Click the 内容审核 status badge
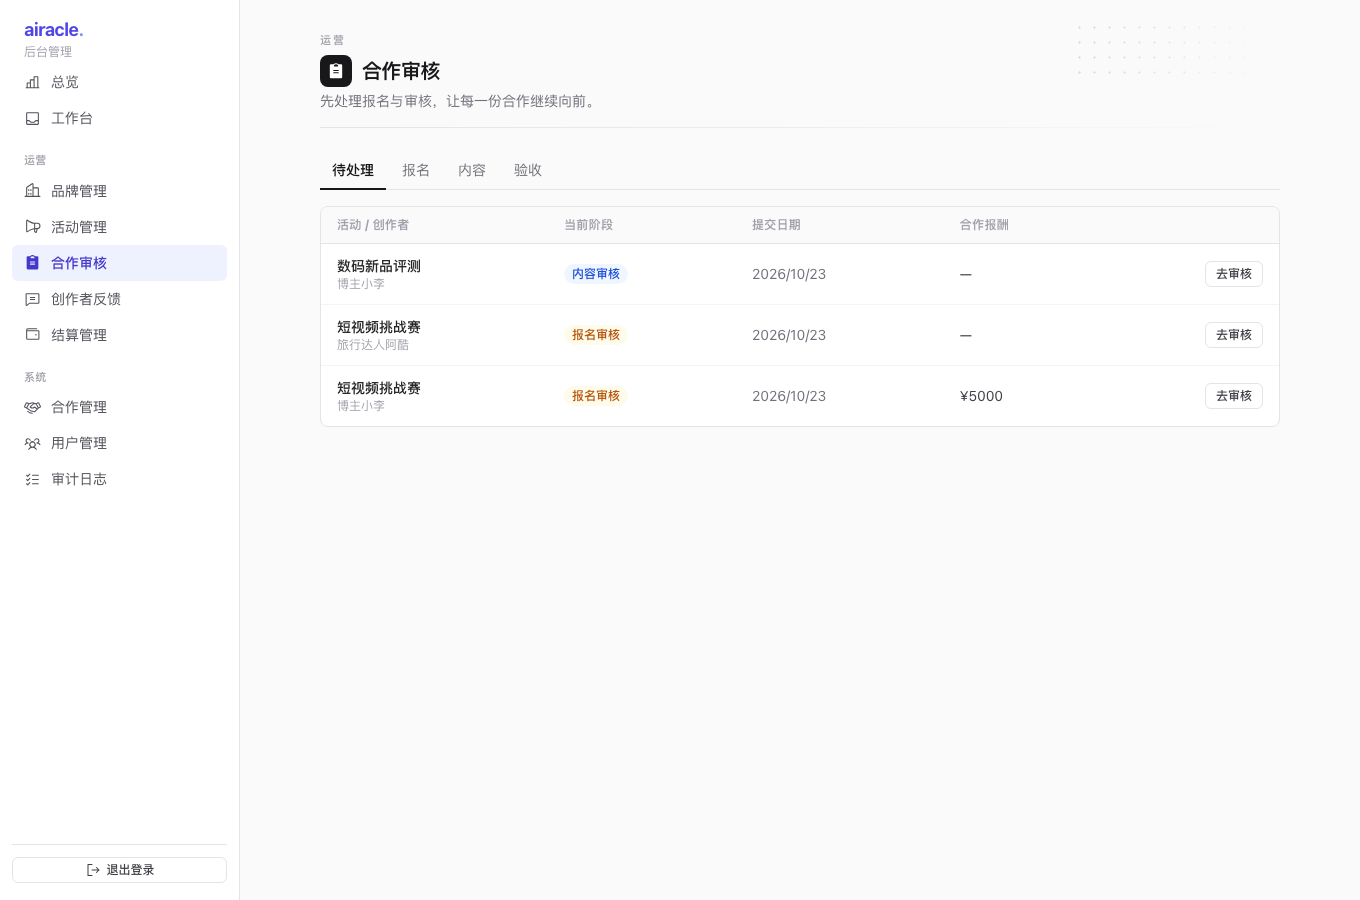This screenshot has height=900, width=1360. click(596, 274)
